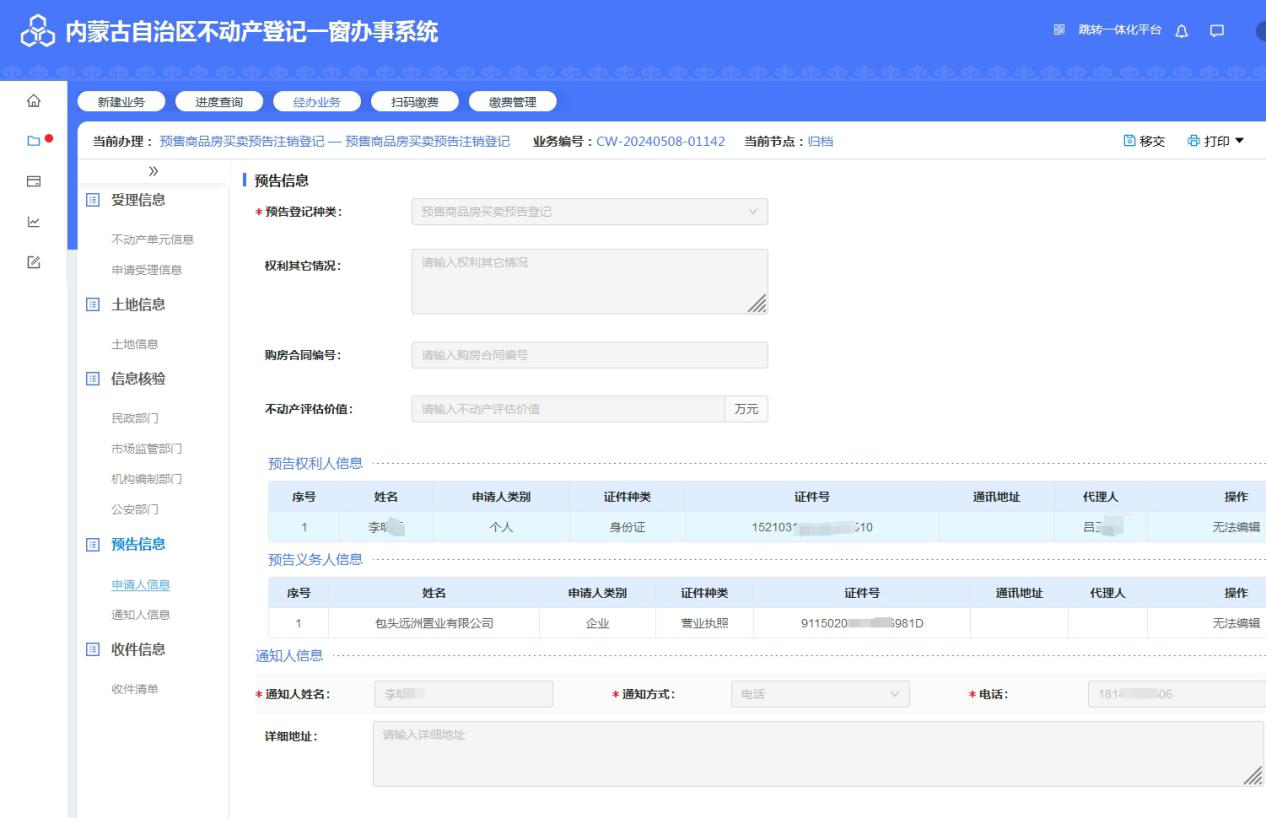Click the 预告信息 section list icon

[x=94, y=544]
